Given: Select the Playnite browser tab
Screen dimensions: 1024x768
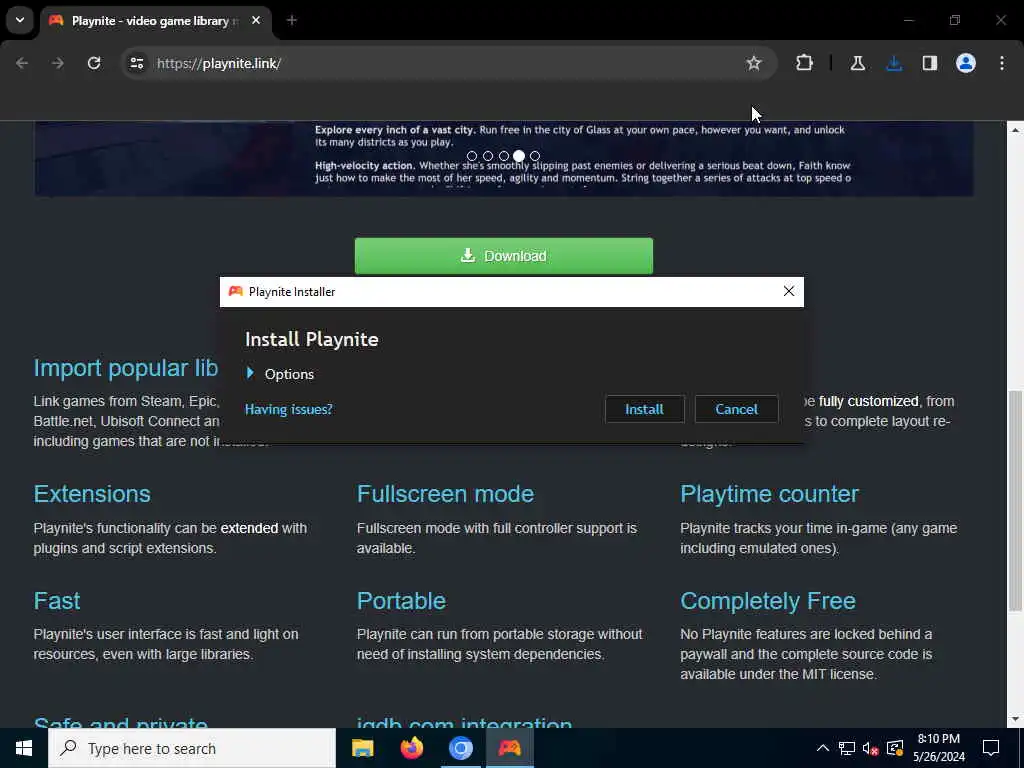Looking at the screenshot, I should pos(155,21).
